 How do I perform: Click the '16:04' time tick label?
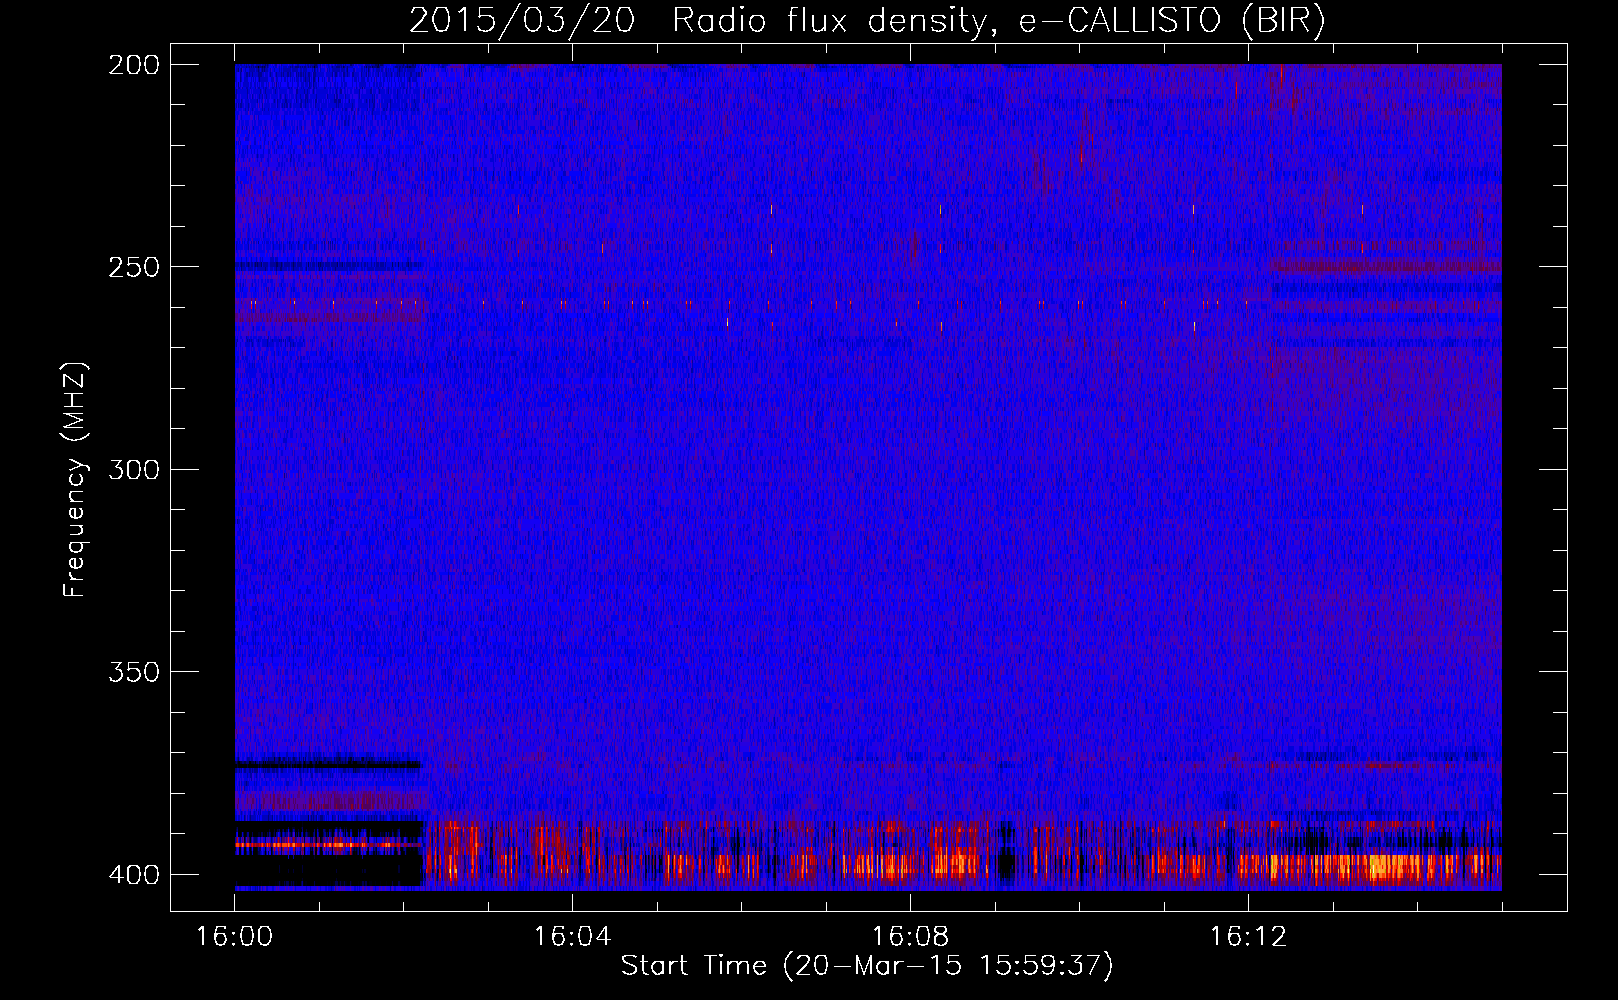pos(572,937)
